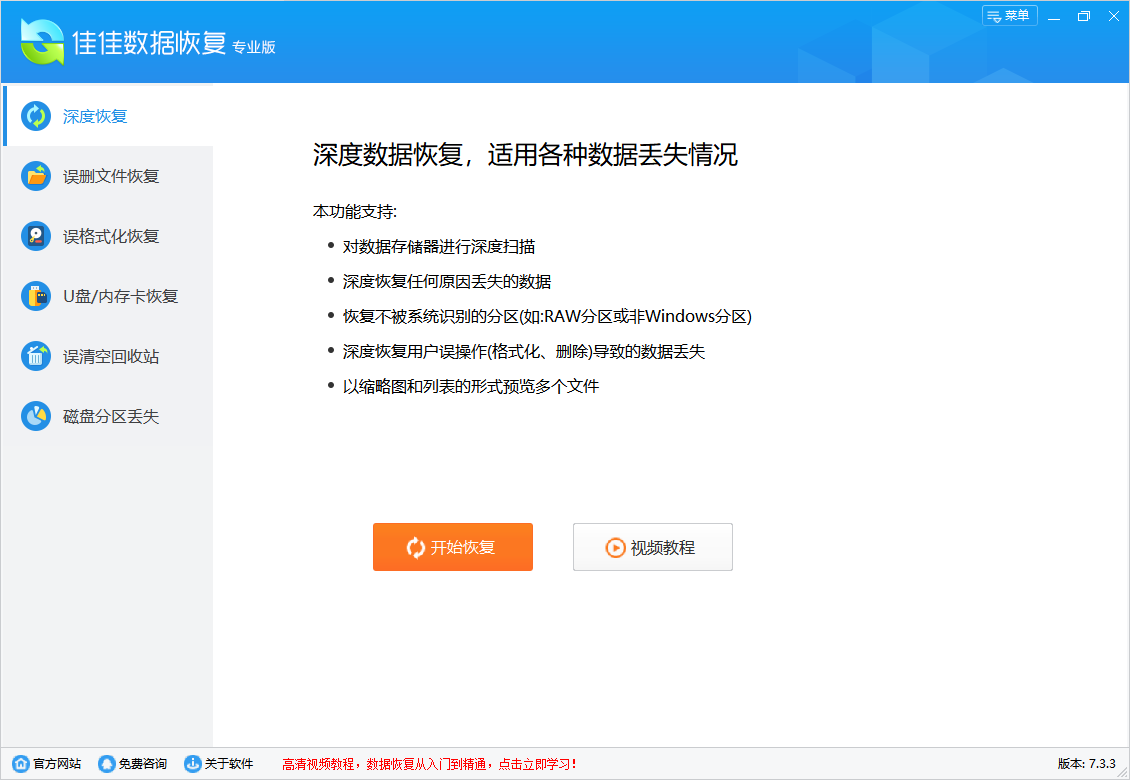
Task: Open the 视频教程 tutorial button
Action: [652, 547]
